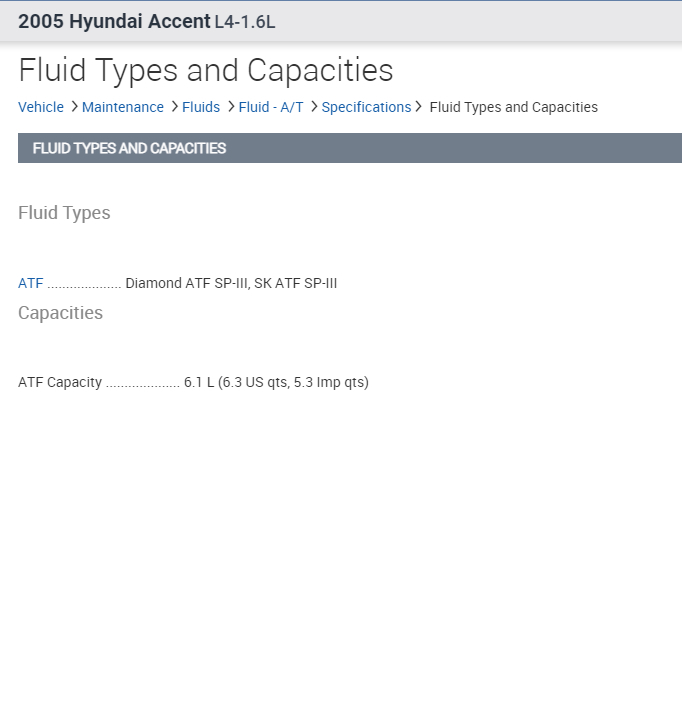The width and height of the screenshot is (682, 727).
Task: Click the chevron arrow after Vehicle
Action: [74, 106]
